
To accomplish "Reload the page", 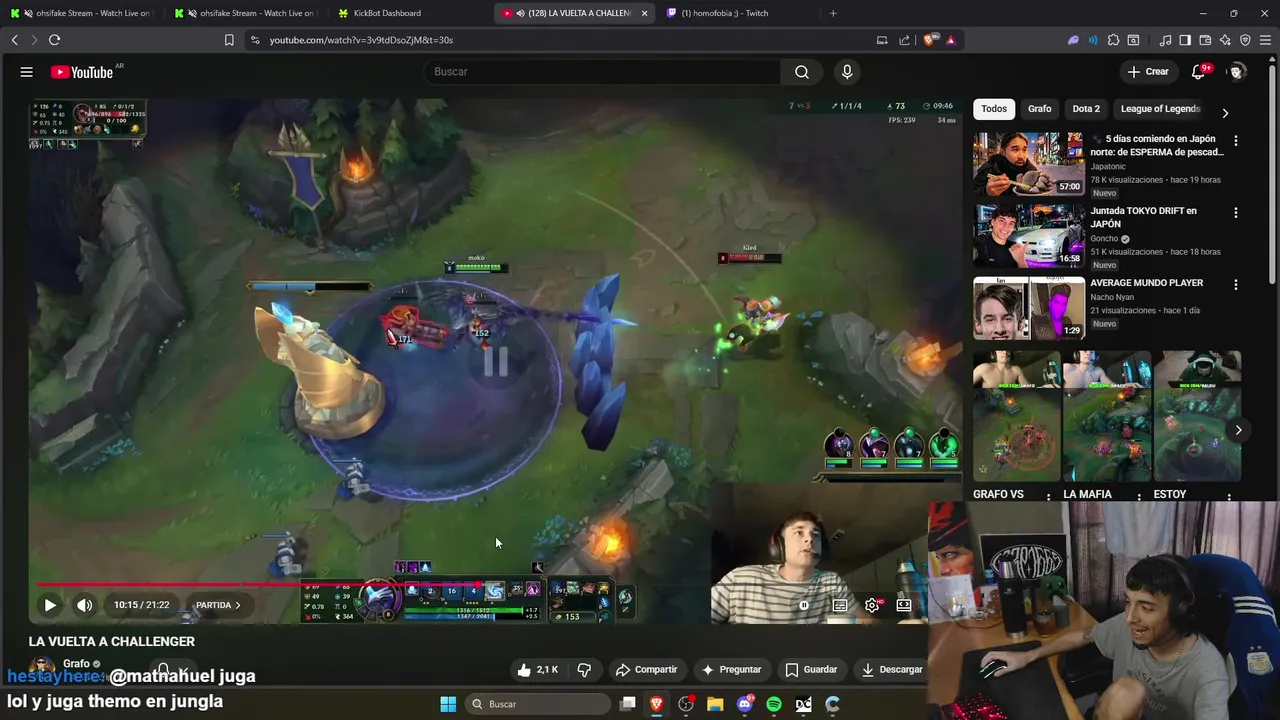I will point(54,40).
